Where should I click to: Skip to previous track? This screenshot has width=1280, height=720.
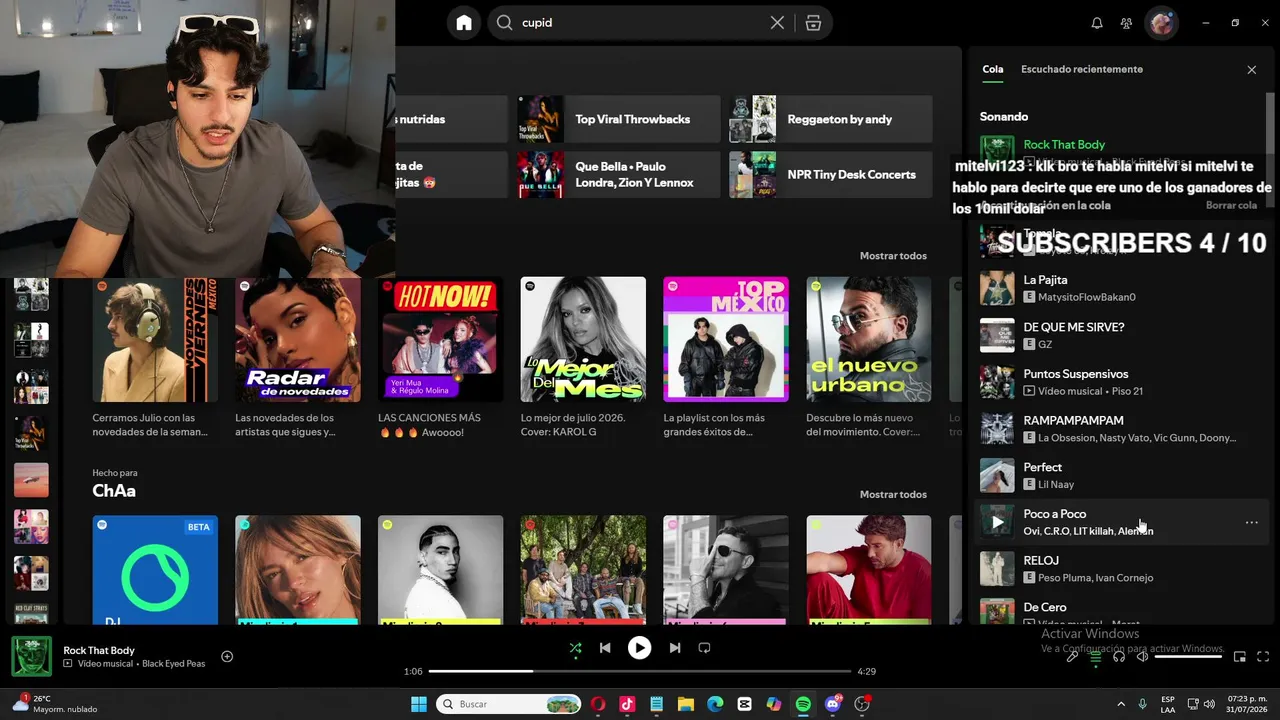605,648
